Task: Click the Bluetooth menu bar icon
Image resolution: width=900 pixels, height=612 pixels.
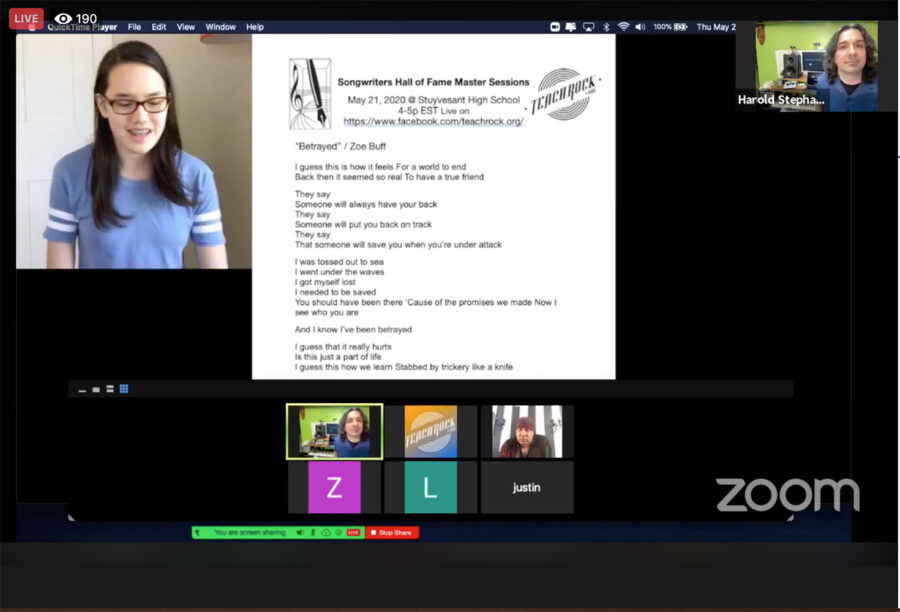Action: (x=606, y=27)
